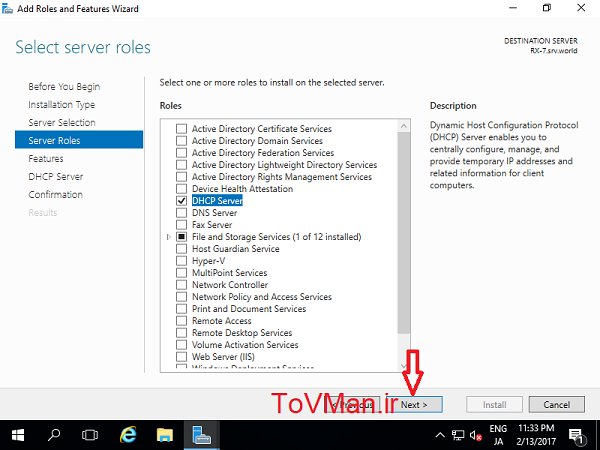The image size is (600, 450).
Task: Open the Action Center notifications icon
Action: coord(576,435)
